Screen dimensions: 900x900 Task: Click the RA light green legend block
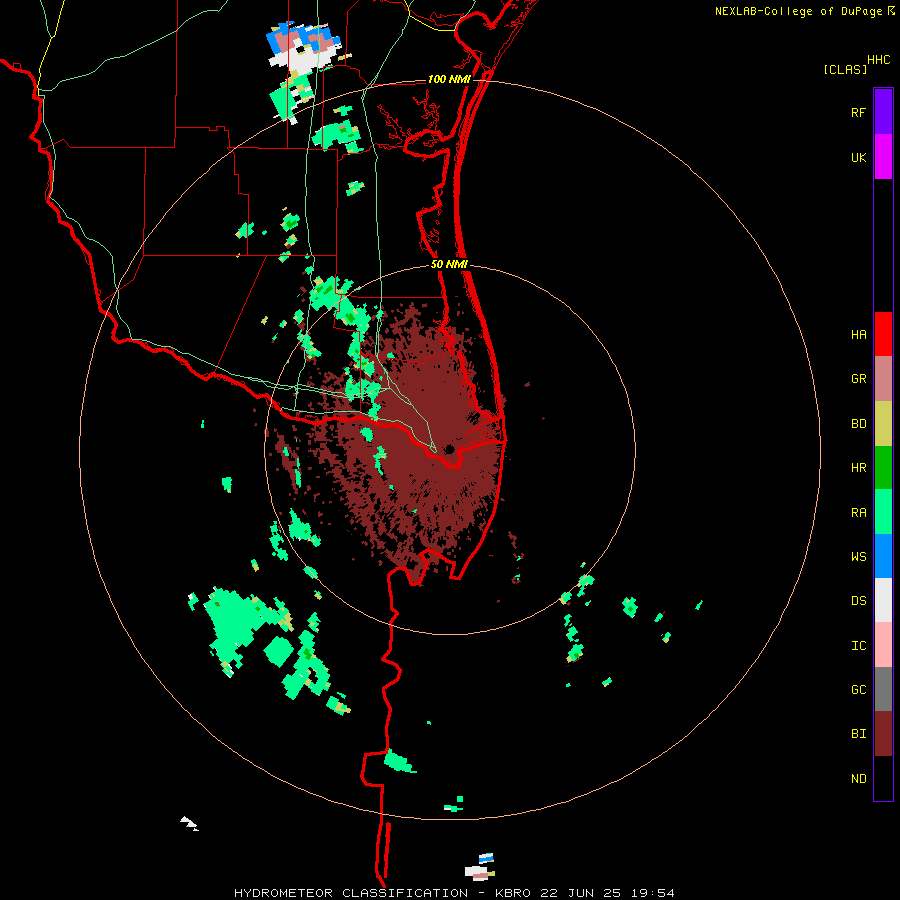coord(883,512)
